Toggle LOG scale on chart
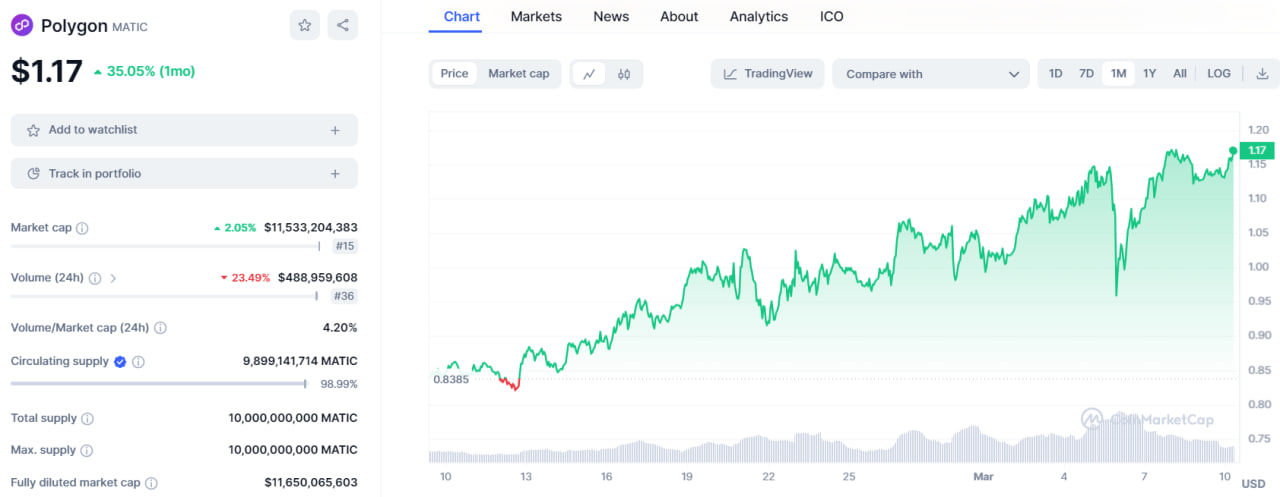This screenshot has height=497, width=1280. pos(1219,74)
